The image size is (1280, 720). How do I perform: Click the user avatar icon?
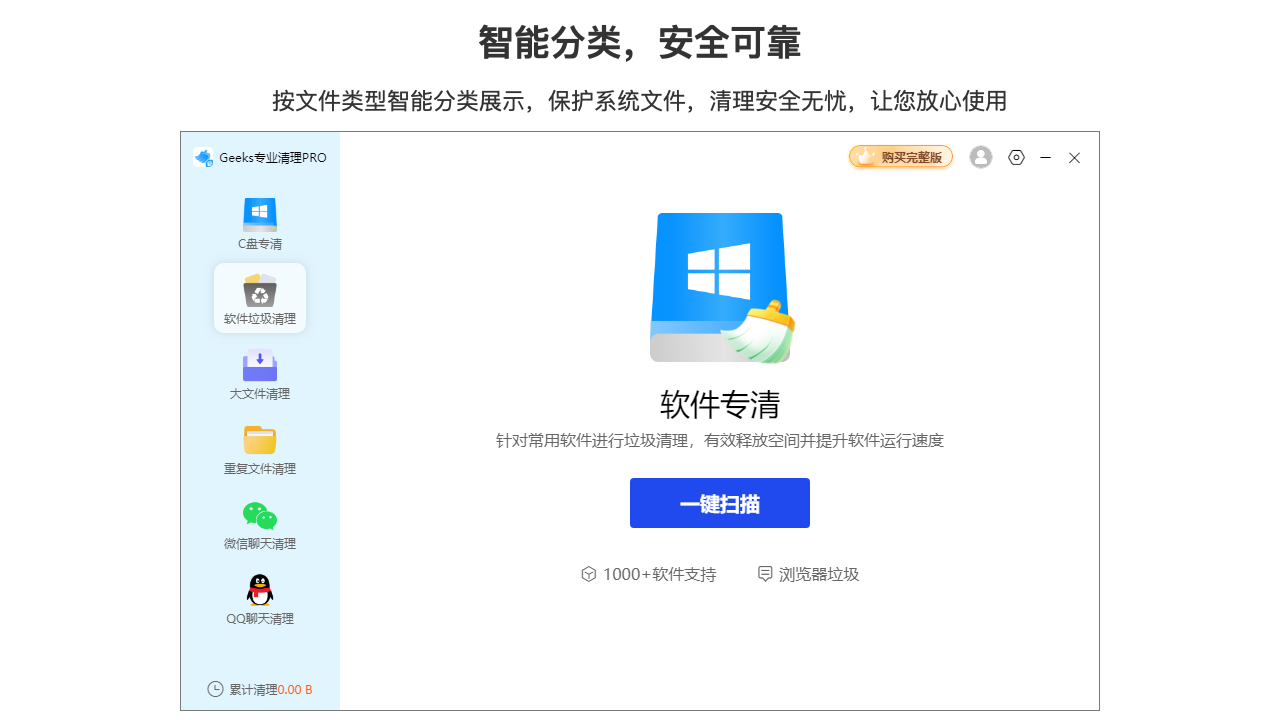tap(980, 157)
